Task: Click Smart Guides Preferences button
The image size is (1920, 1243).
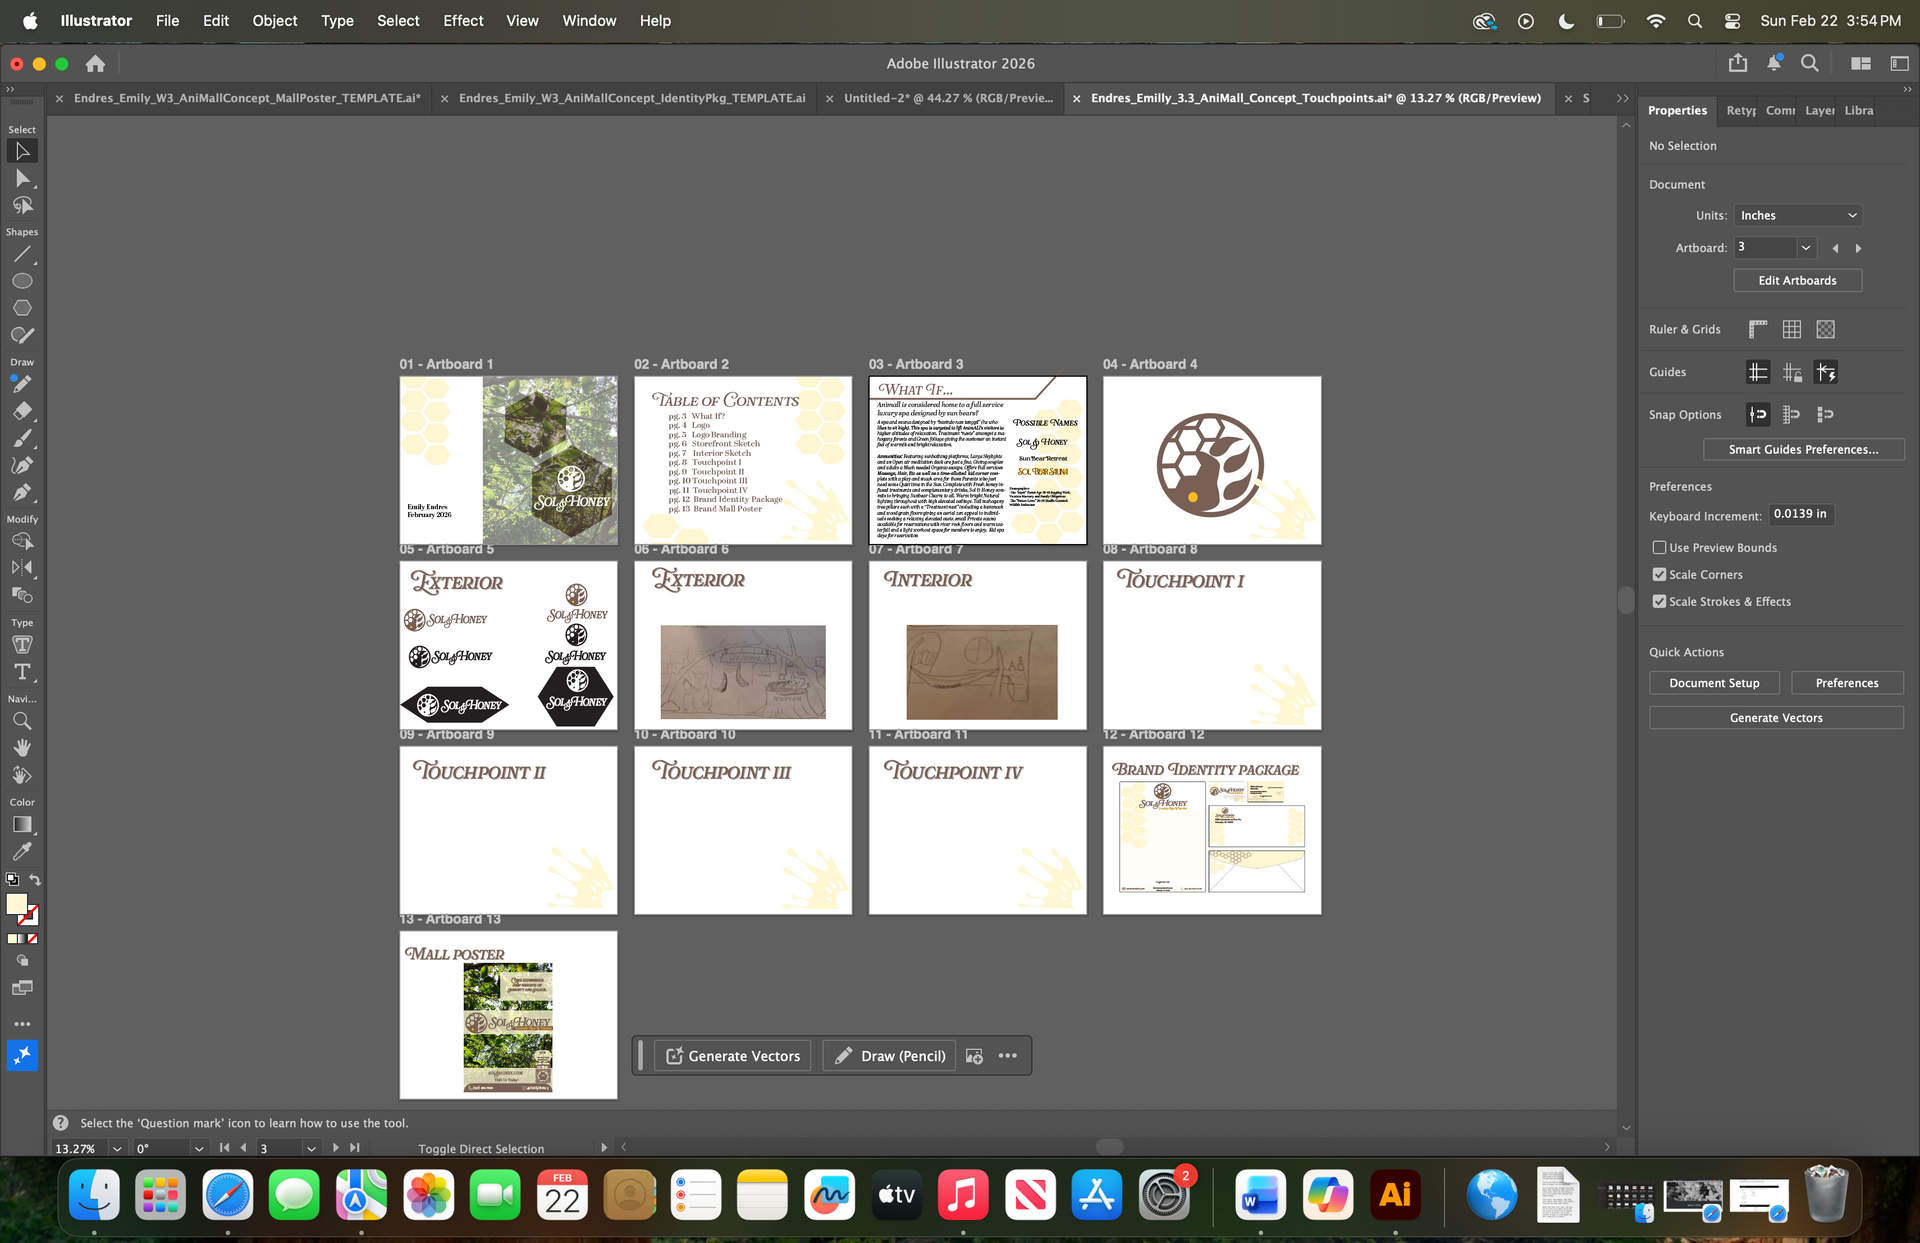Action: (1803, 449)
